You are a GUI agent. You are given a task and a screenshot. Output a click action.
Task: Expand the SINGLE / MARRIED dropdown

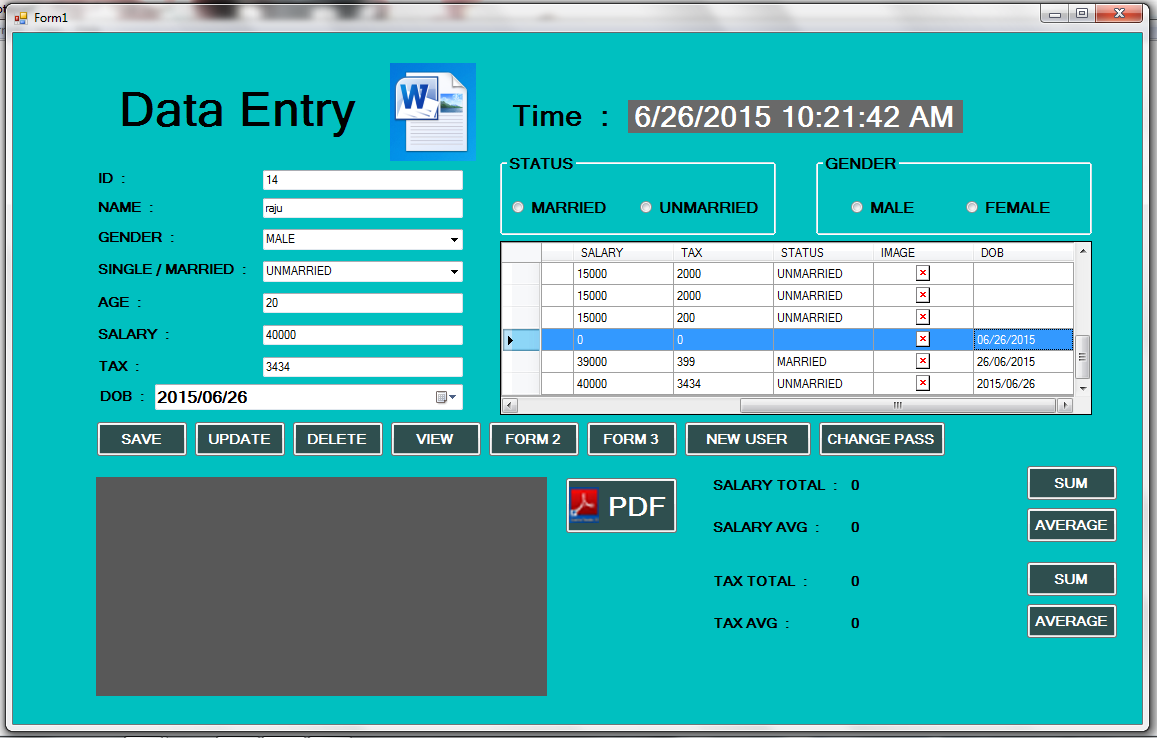coord(453,271)
